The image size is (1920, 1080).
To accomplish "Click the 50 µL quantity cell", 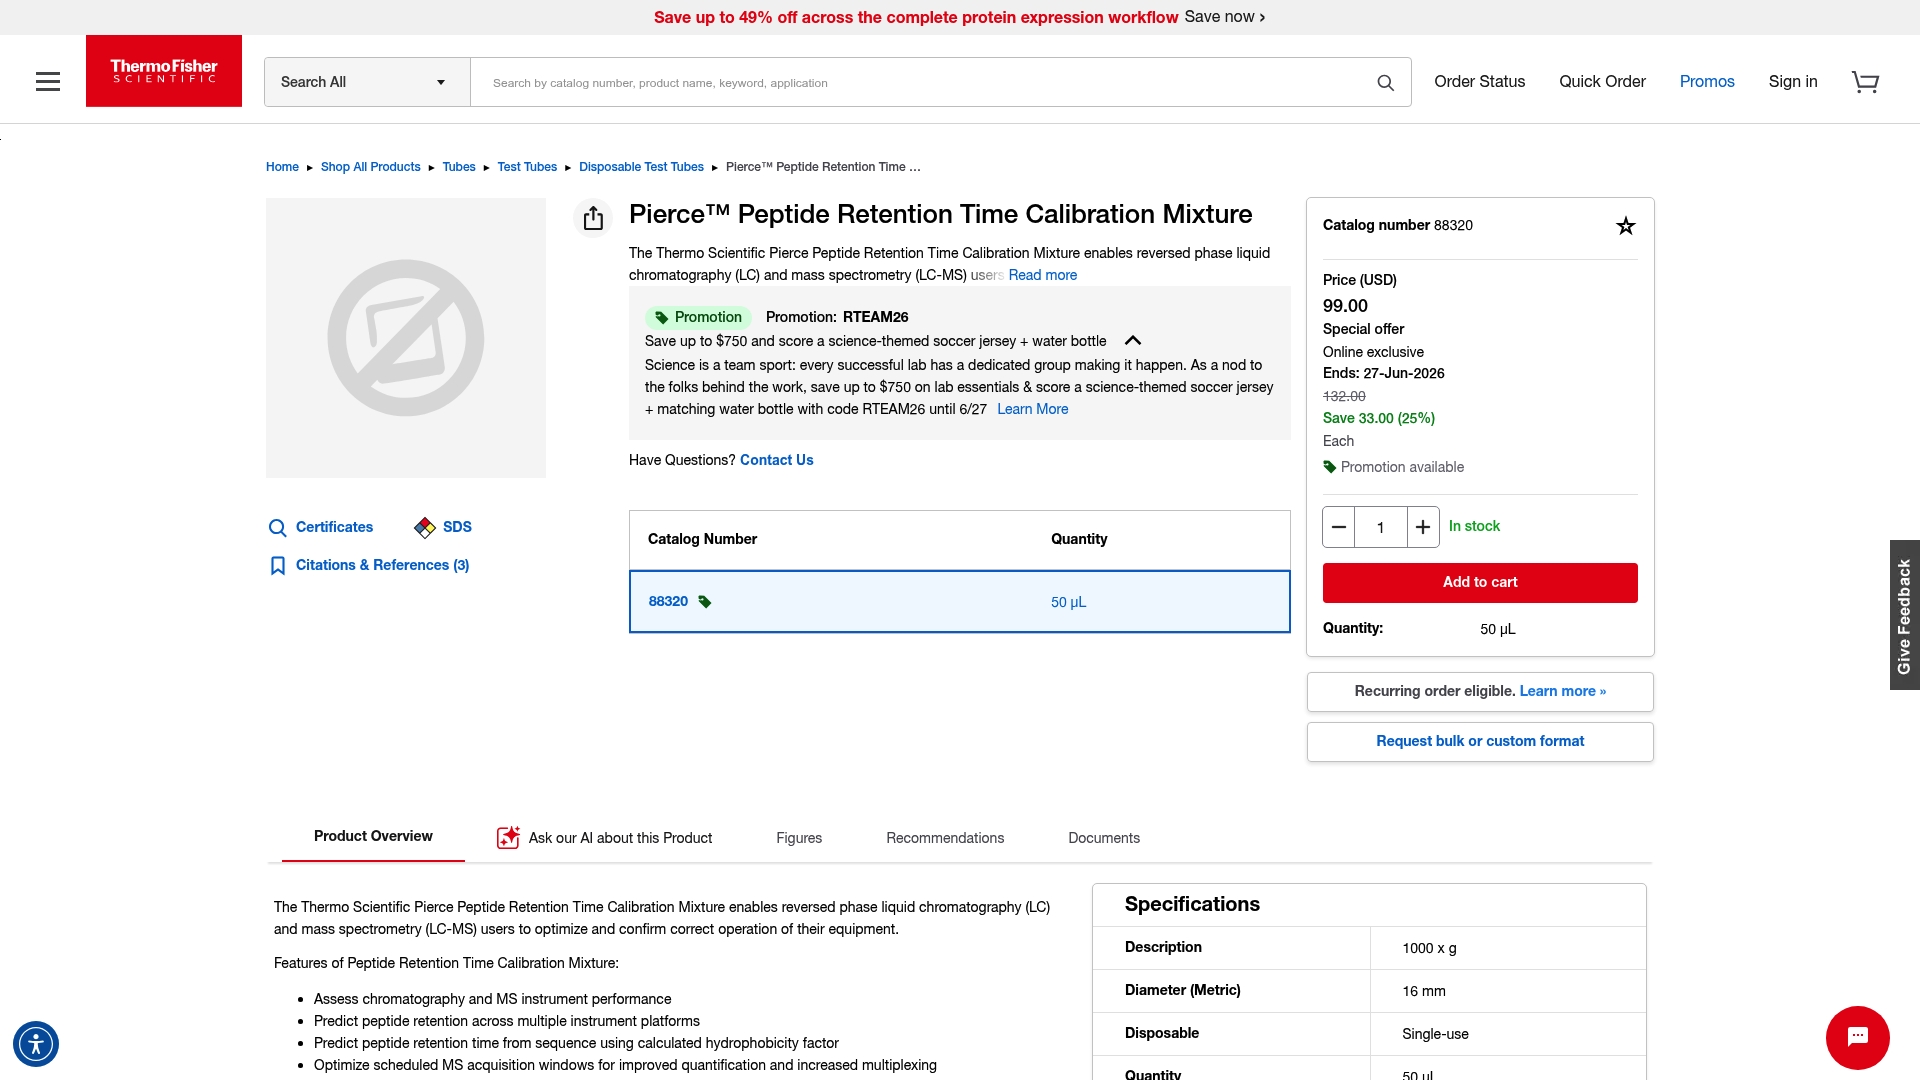I will pyautogui.click(x=1068, y=602).
